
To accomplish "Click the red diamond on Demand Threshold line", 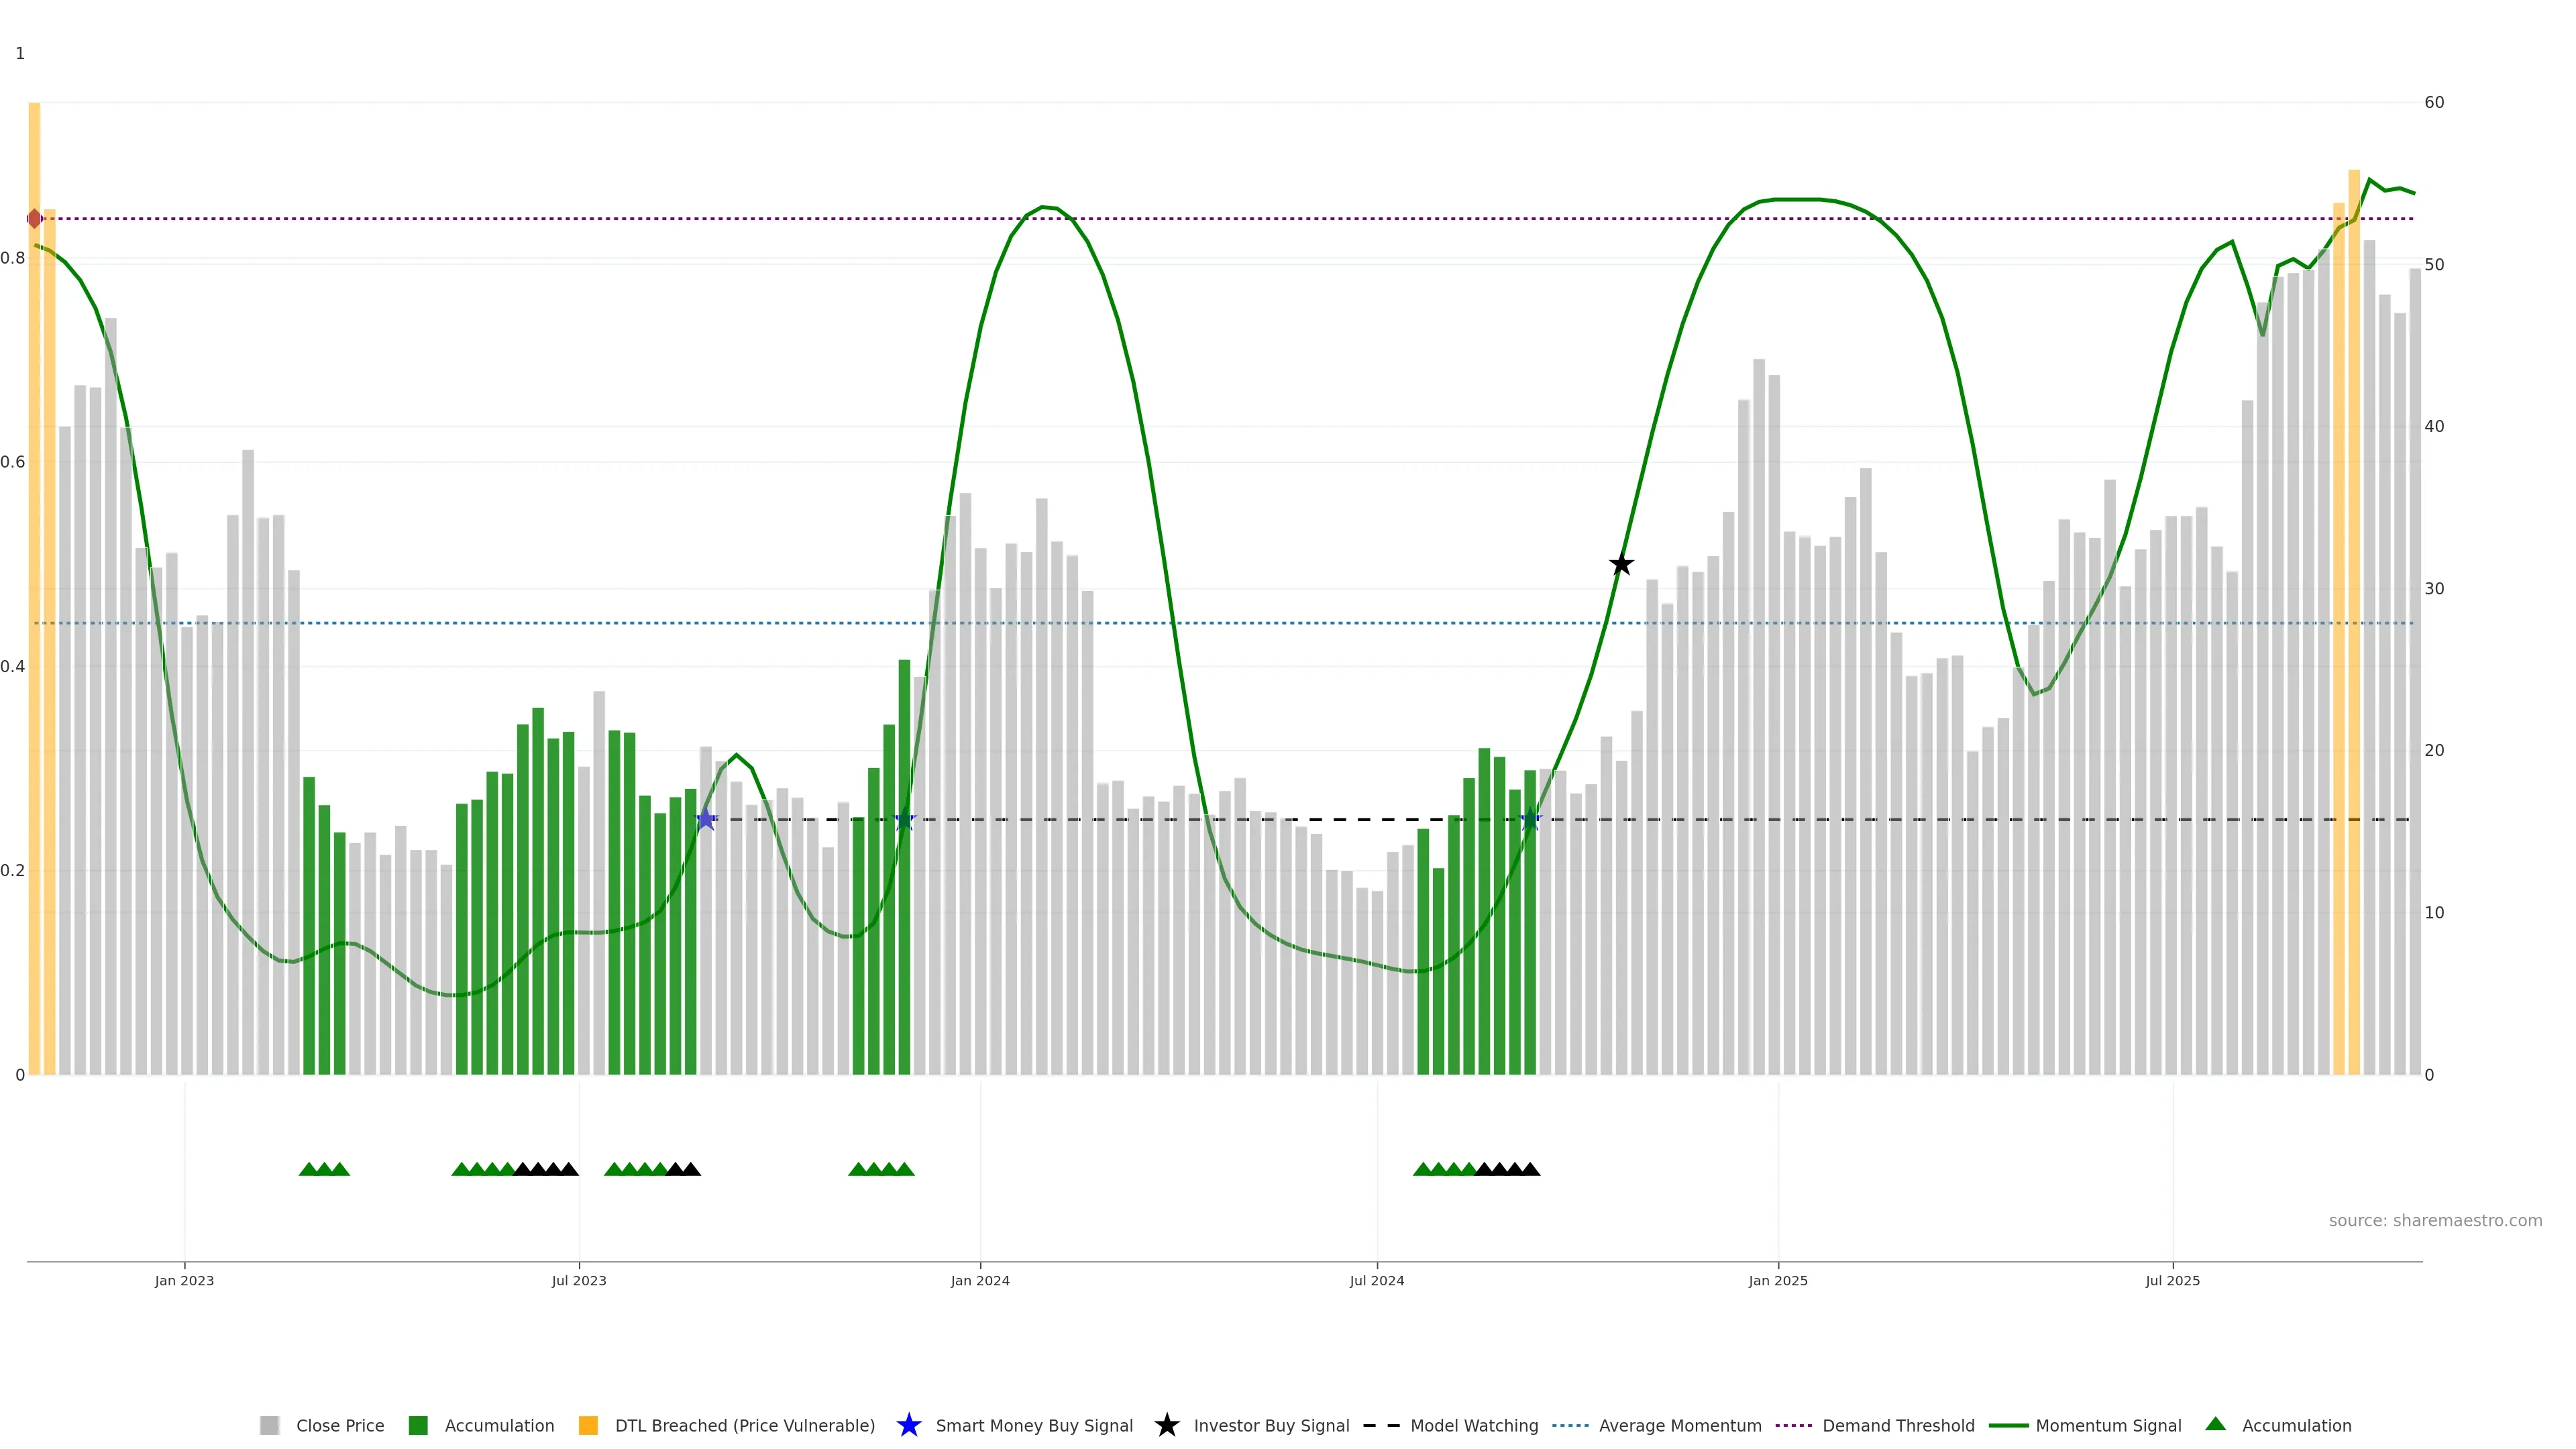I will [35, 218].
